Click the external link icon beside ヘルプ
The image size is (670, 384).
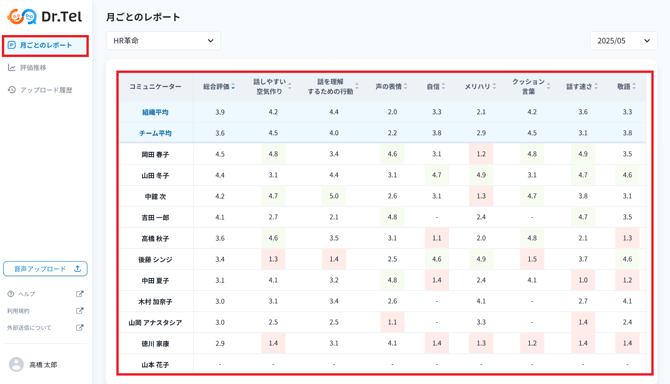pyautogui.click(x=79, y=294)
